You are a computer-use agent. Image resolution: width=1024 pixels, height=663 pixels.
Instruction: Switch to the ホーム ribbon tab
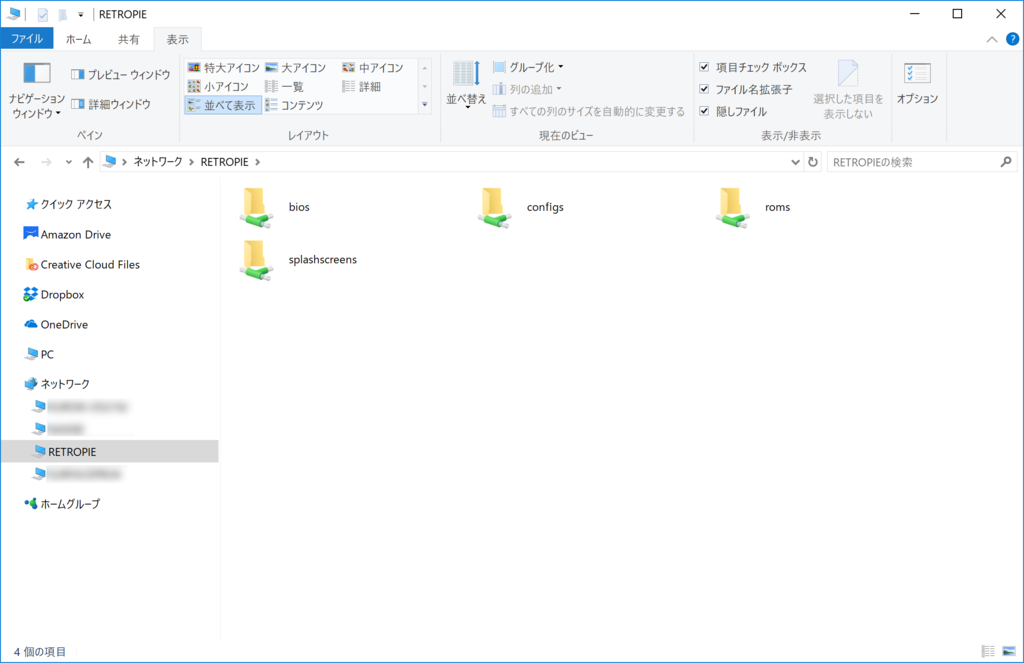[x=76, y=38]
